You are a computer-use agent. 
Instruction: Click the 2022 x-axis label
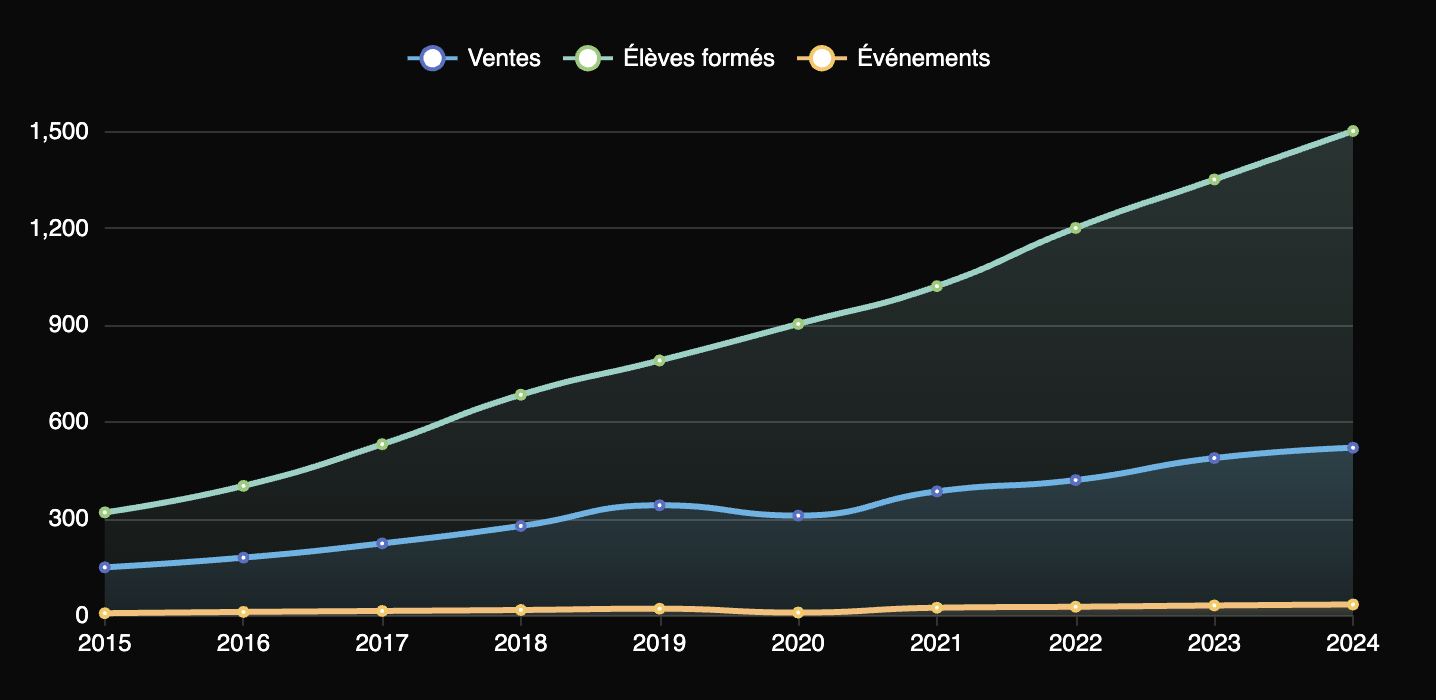coord(1075,643)
